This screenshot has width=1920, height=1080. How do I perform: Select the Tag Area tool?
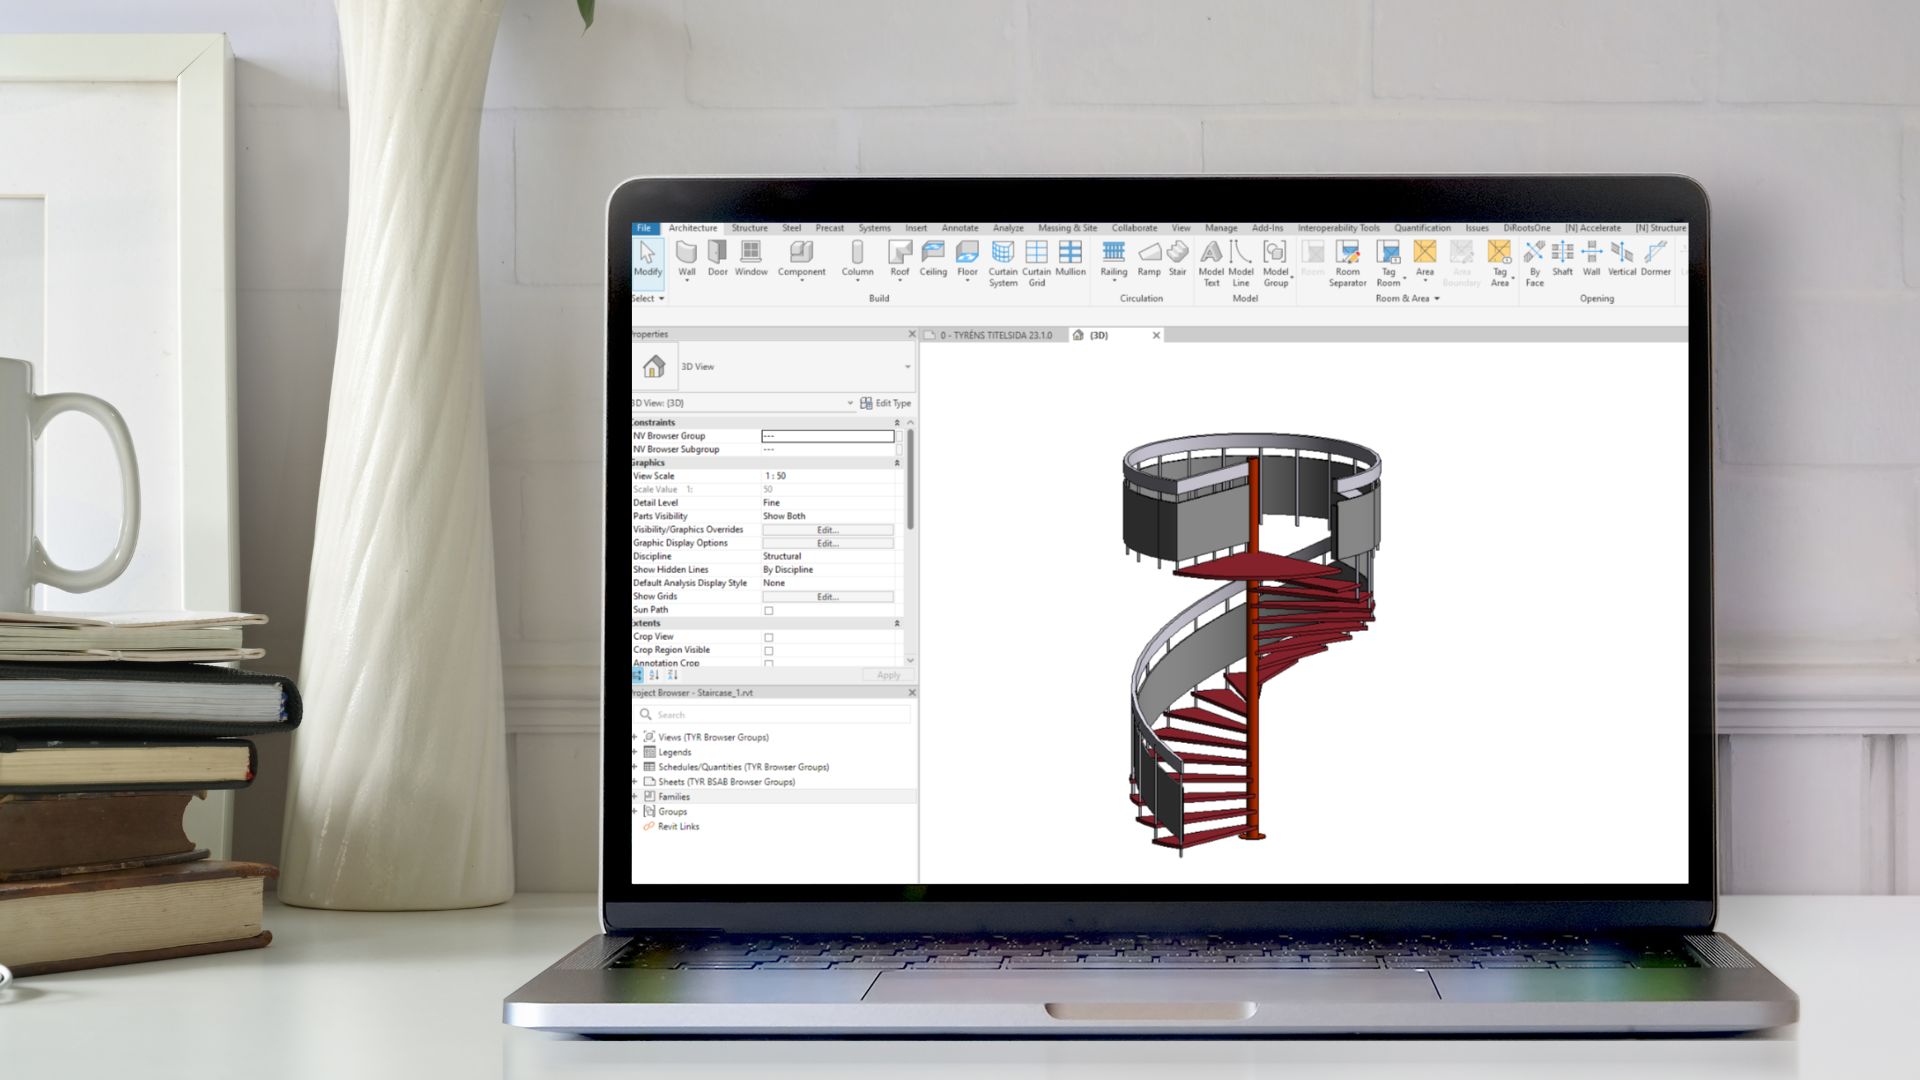tap(1499, 264)
